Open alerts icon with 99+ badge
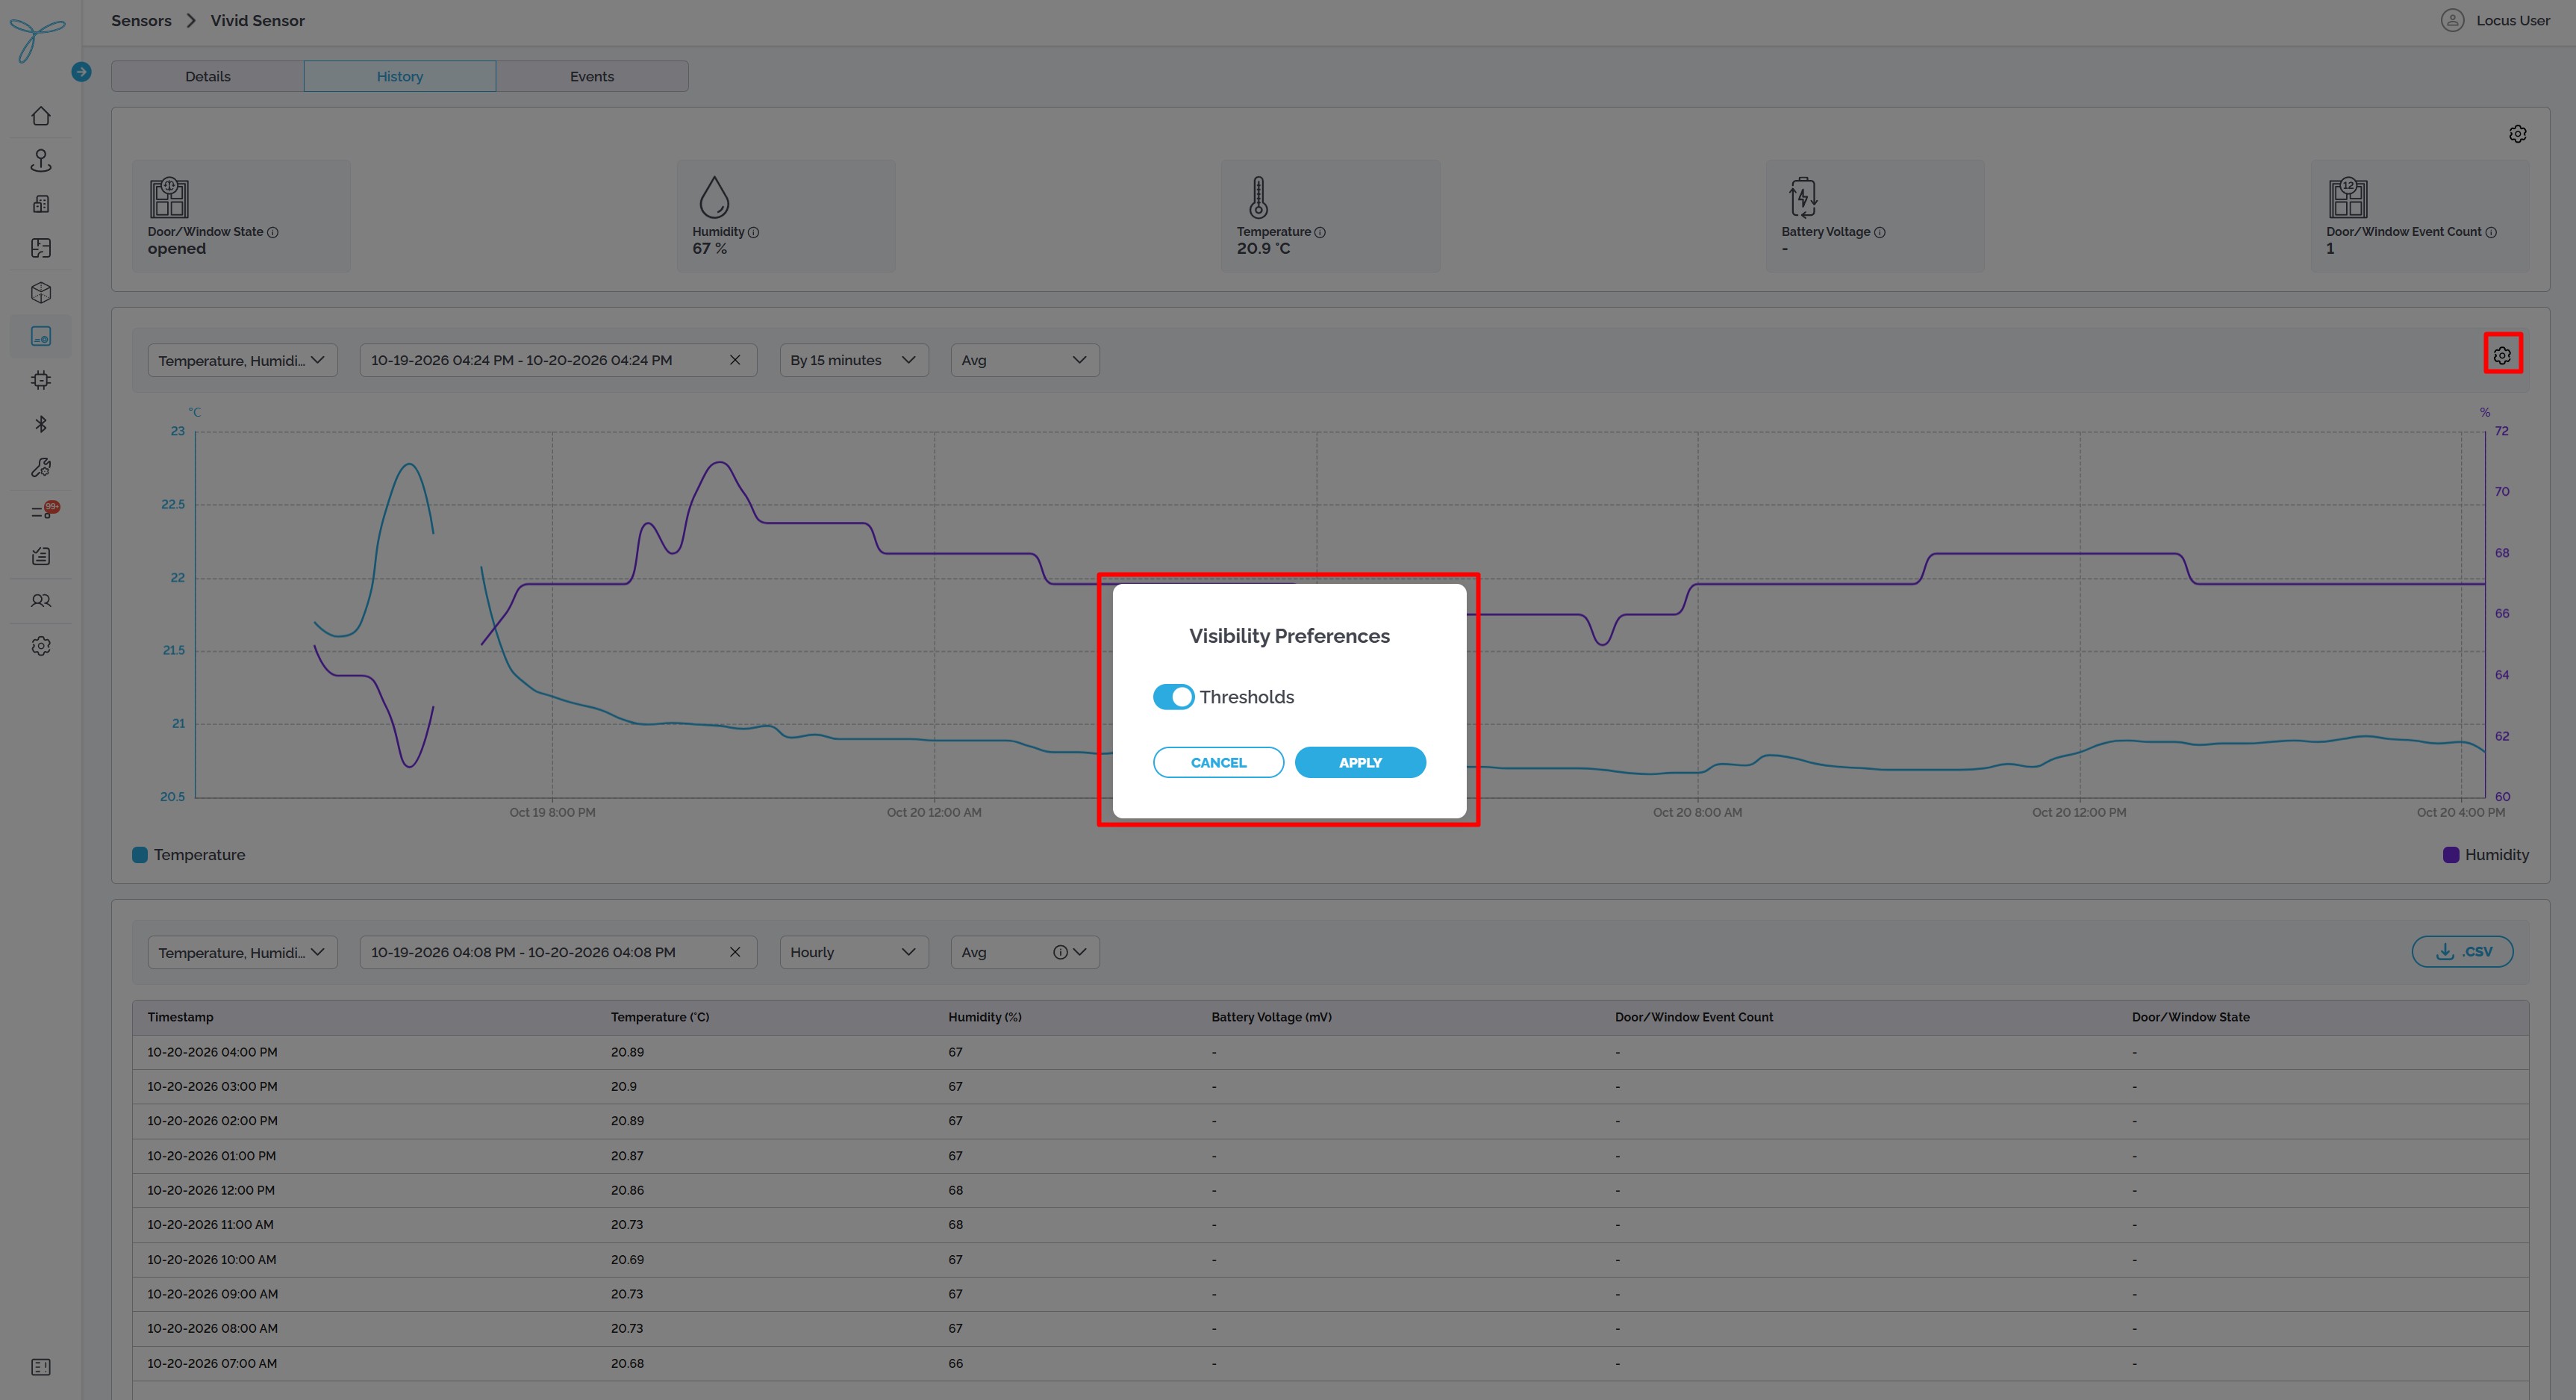Image resolution: width=2576 pixels, height=1400 pixels. click(44, 511)
